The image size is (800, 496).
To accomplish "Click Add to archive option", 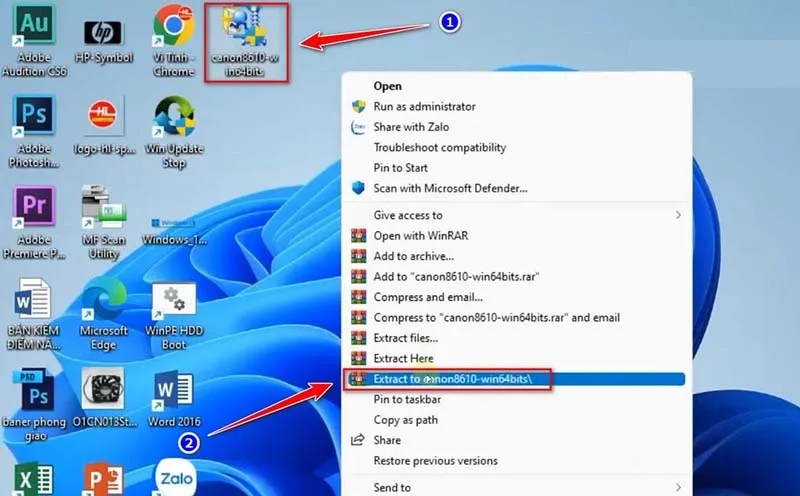I will tap(517, 256).
